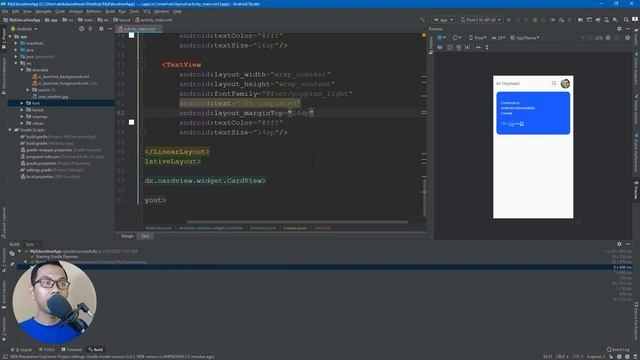Select settings.gradle file

coord(51,170)
